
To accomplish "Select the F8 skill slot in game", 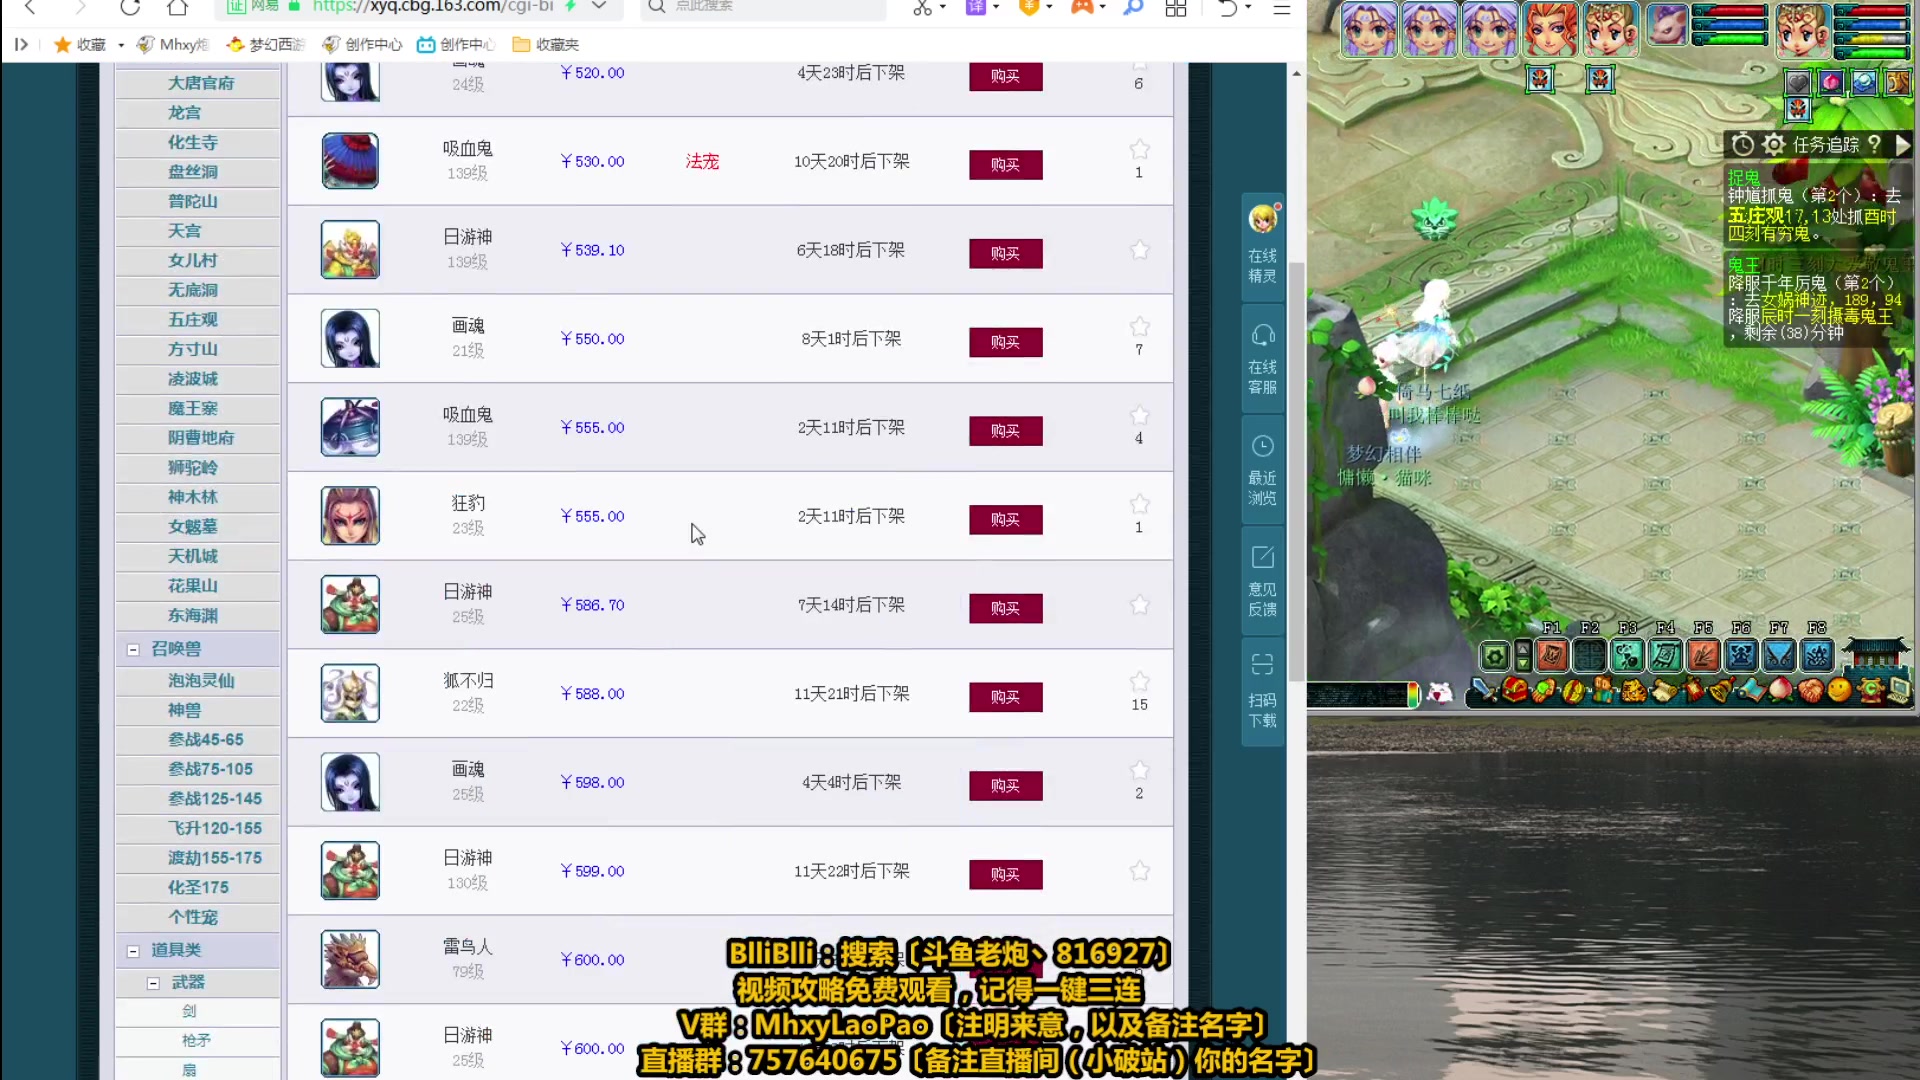I will pyautogui.click(x=1817, y=655).
